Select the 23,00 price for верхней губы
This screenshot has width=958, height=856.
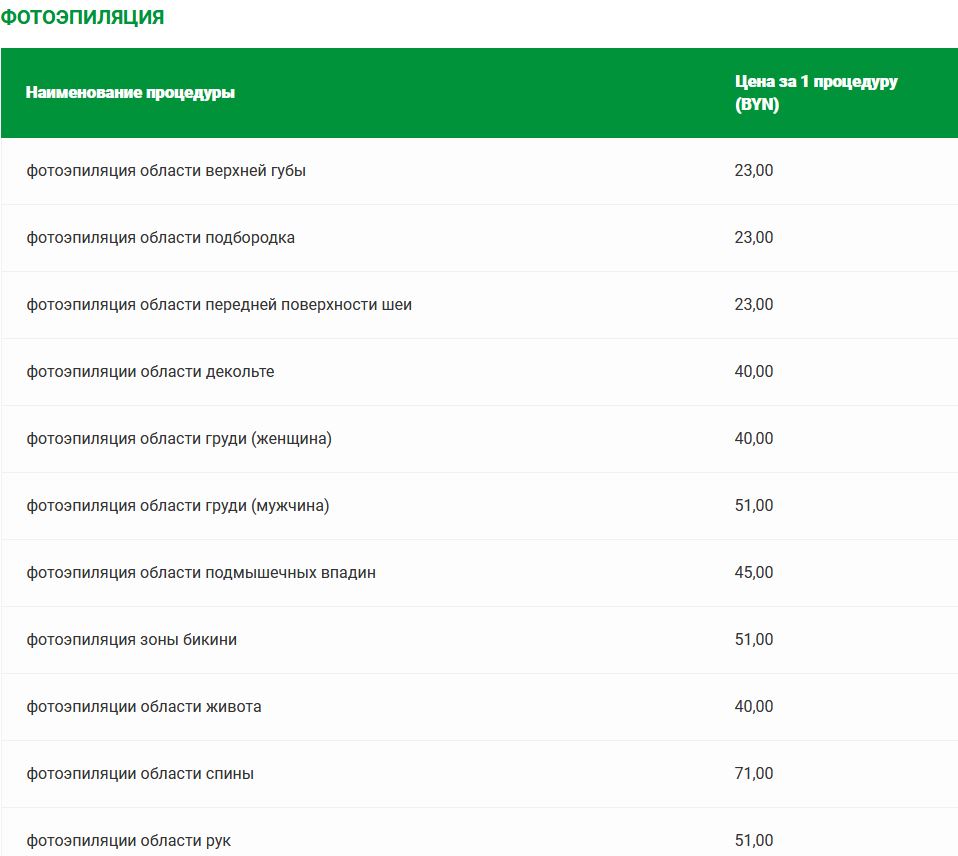pyautogui.click(x=754, y=171)
